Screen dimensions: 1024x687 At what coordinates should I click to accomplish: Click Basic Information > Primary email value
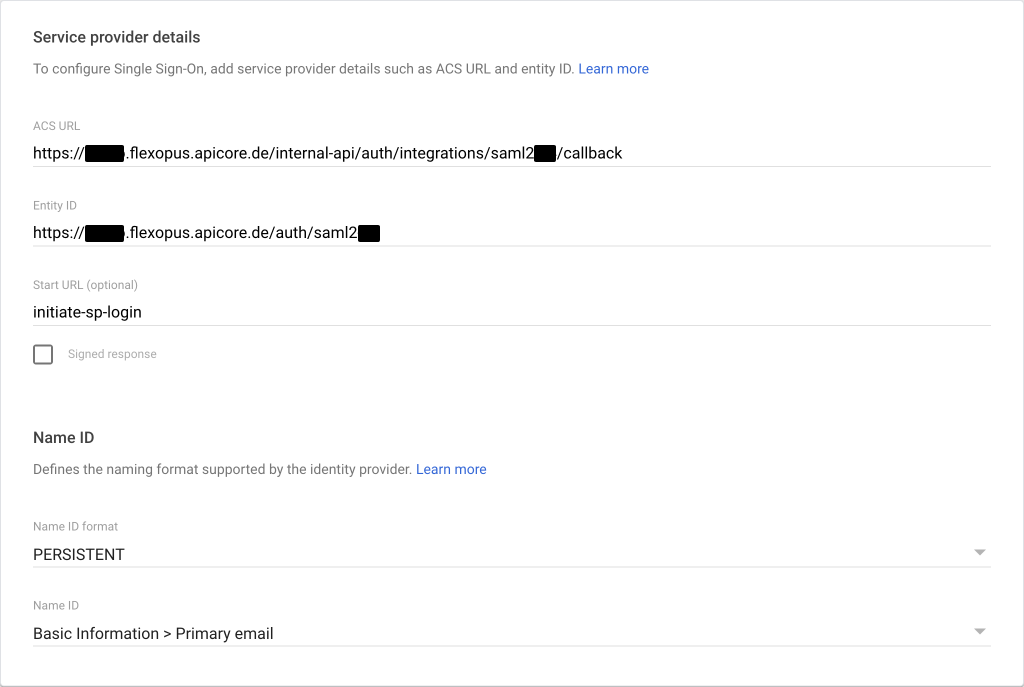tap(153, 634)
